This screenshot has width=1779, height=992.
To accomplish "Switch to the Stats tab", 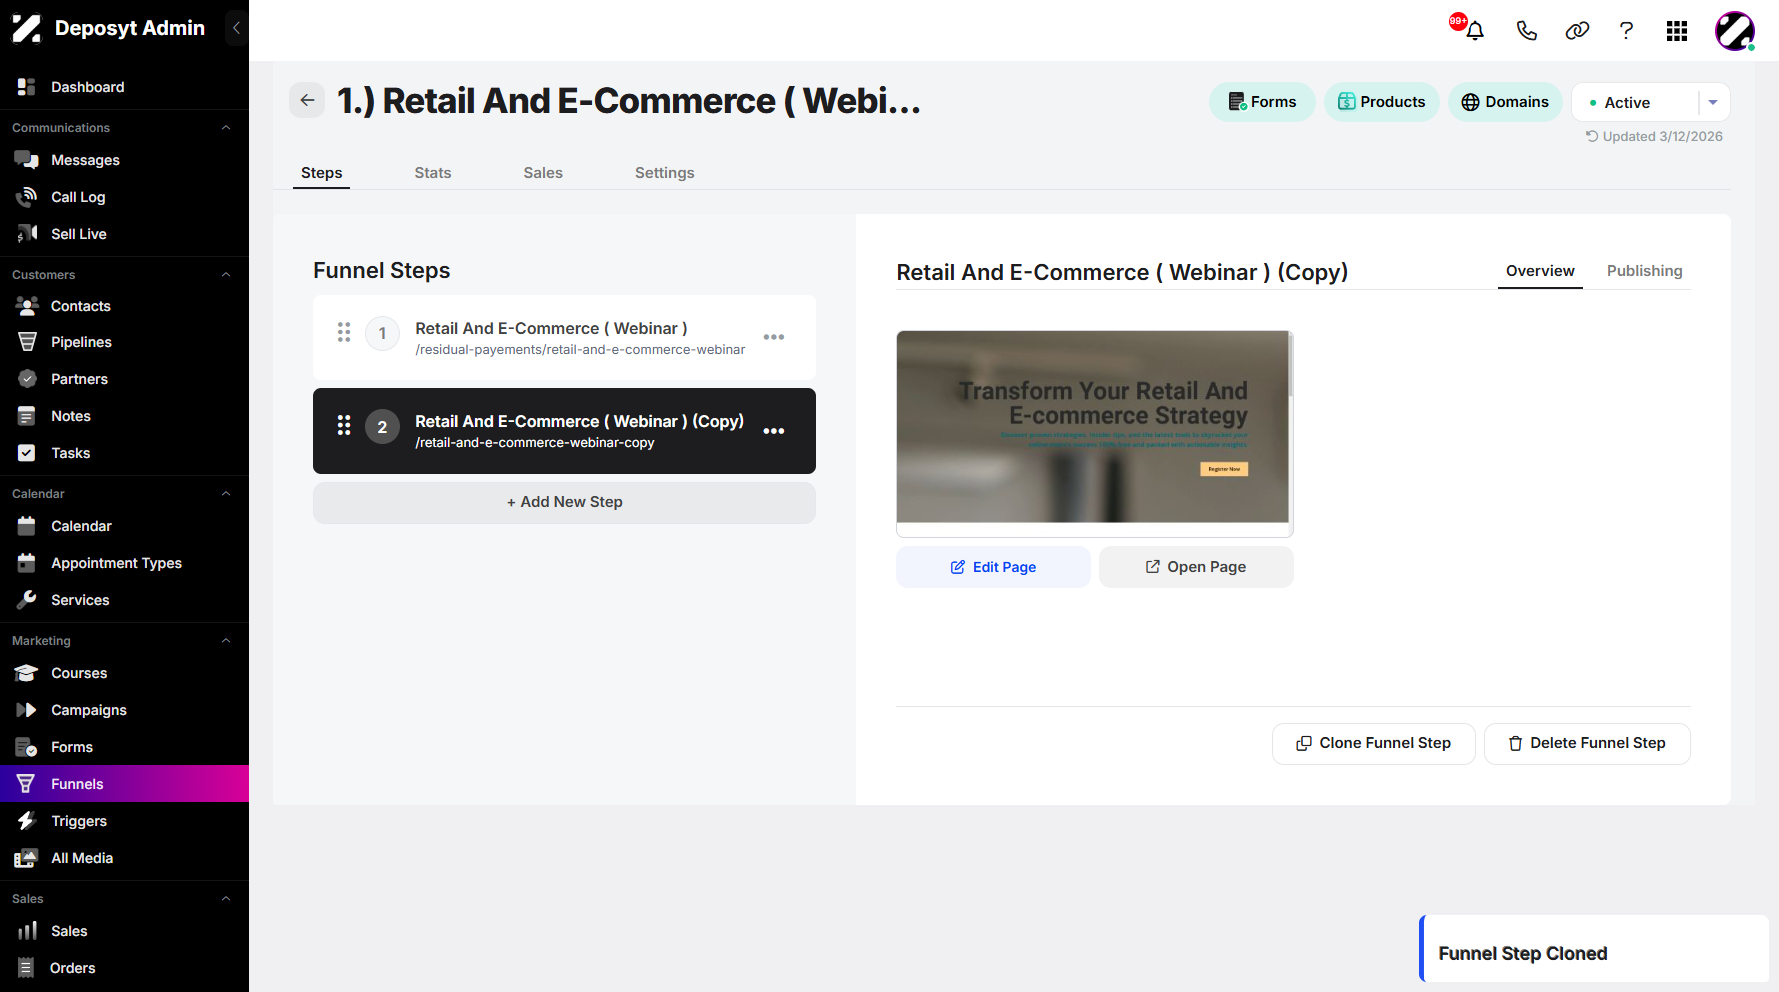I will click(433, 173).
